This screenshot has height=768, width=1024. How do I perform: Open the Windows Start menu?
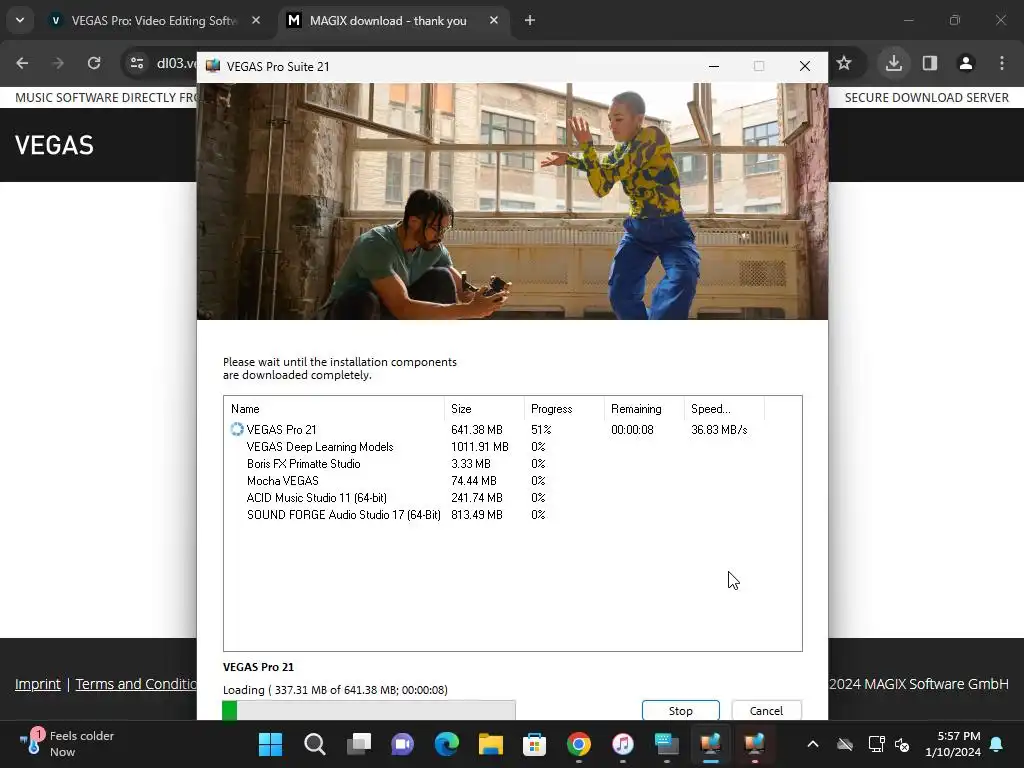(270, 744)
